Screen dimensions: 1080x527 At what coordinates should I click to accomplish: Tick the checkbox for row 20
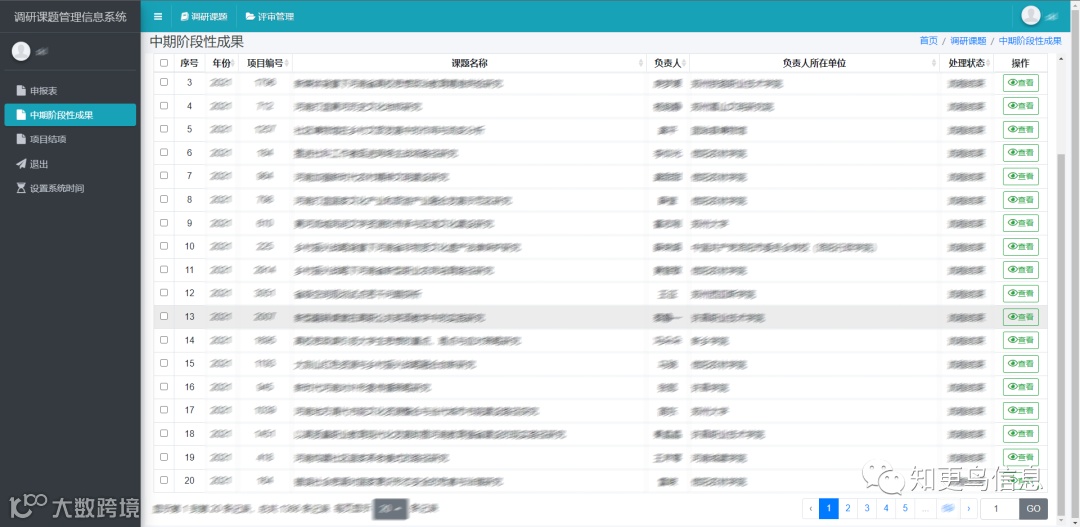164,480
